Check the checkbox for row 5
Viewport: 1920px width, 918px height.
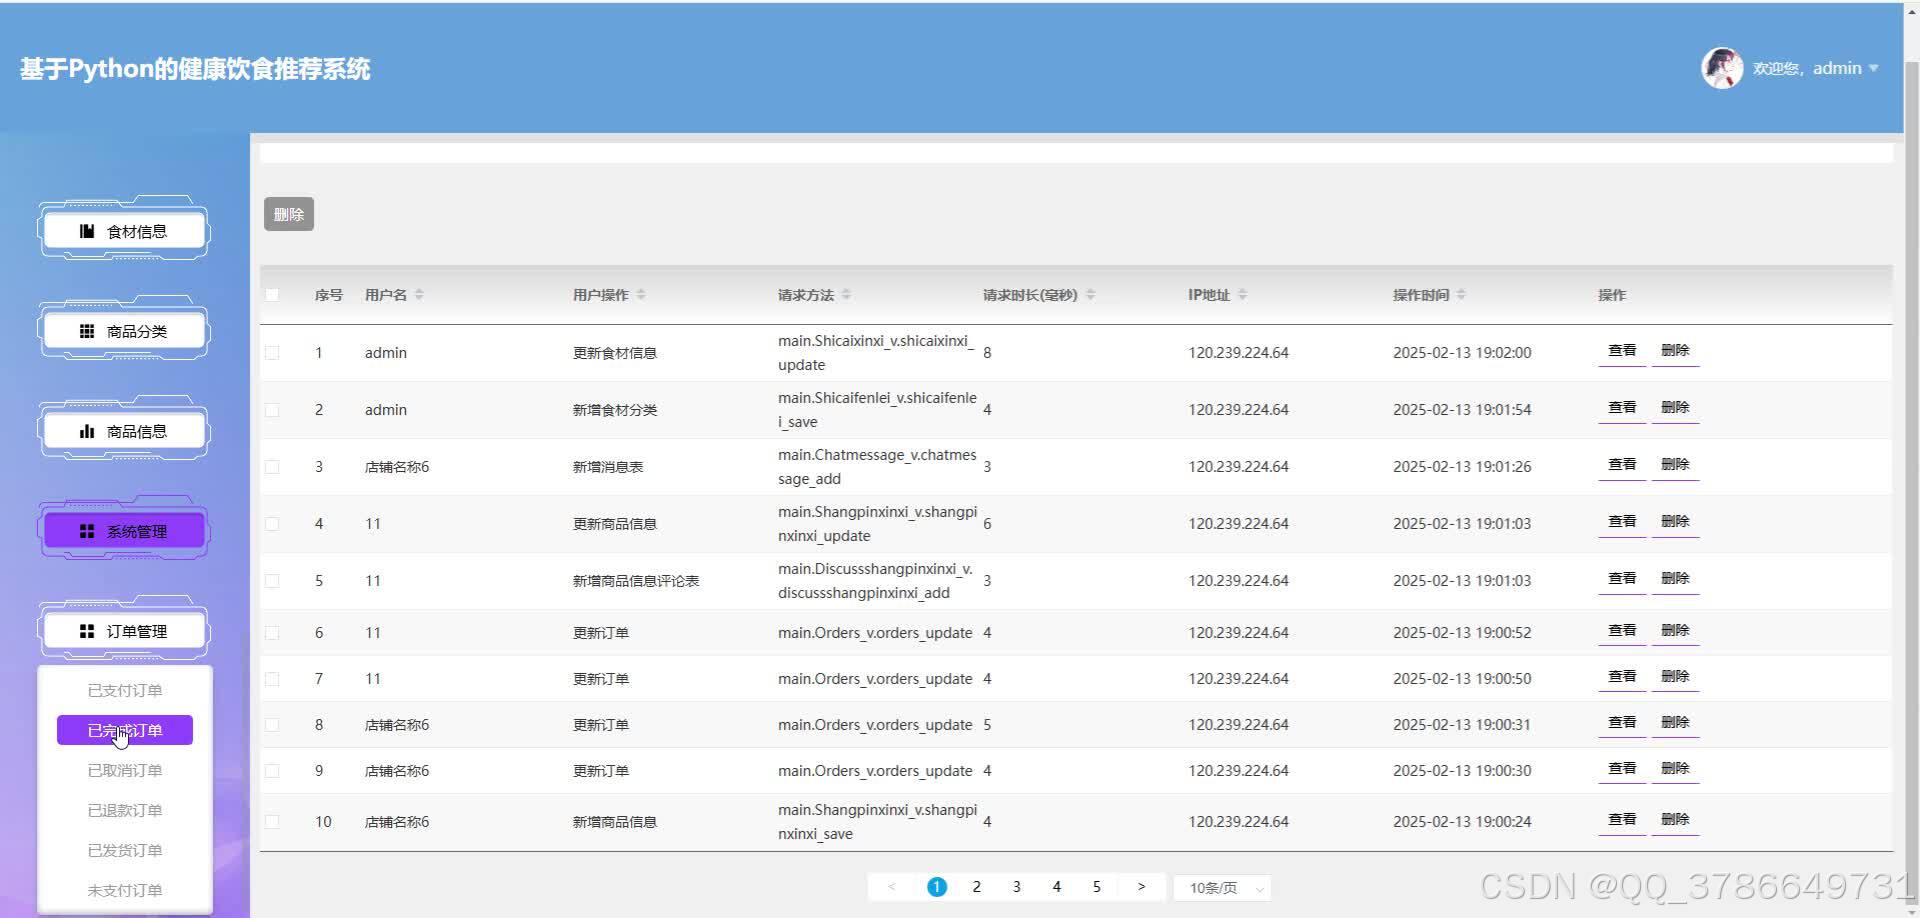[x=272, y=581]
